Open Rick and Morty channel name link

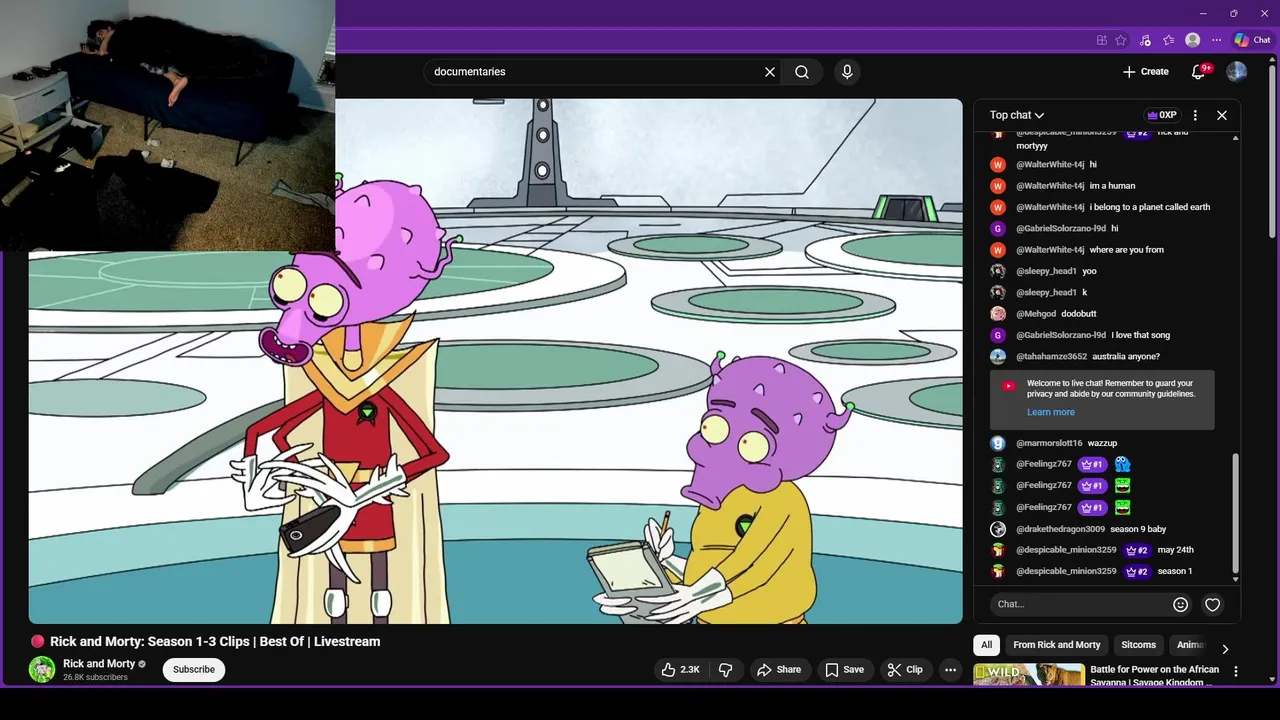coord(99,664)
